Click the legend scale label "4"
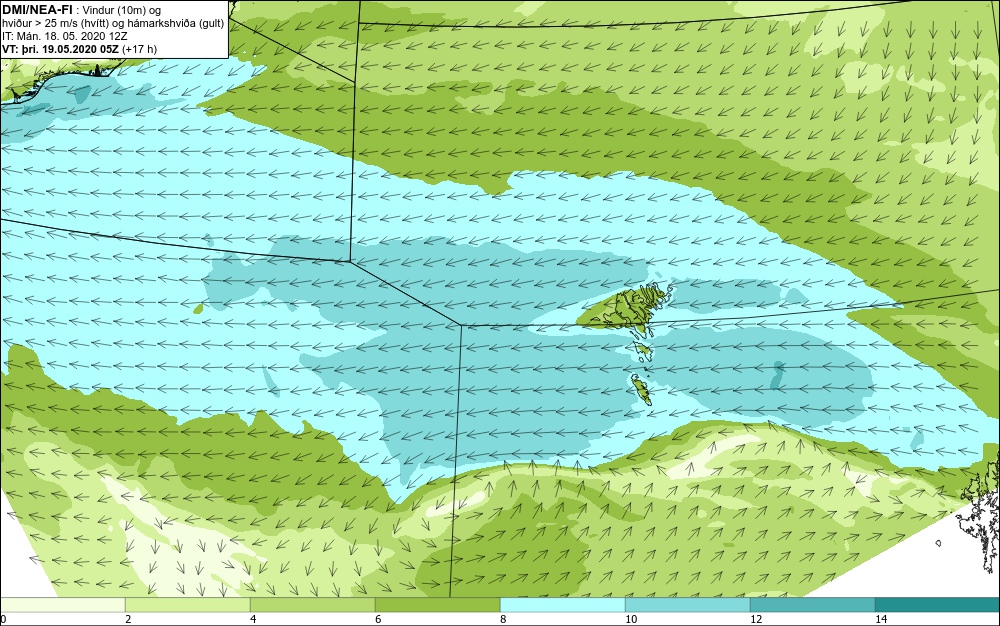1000x626 pixels. [x=253, y=619]
